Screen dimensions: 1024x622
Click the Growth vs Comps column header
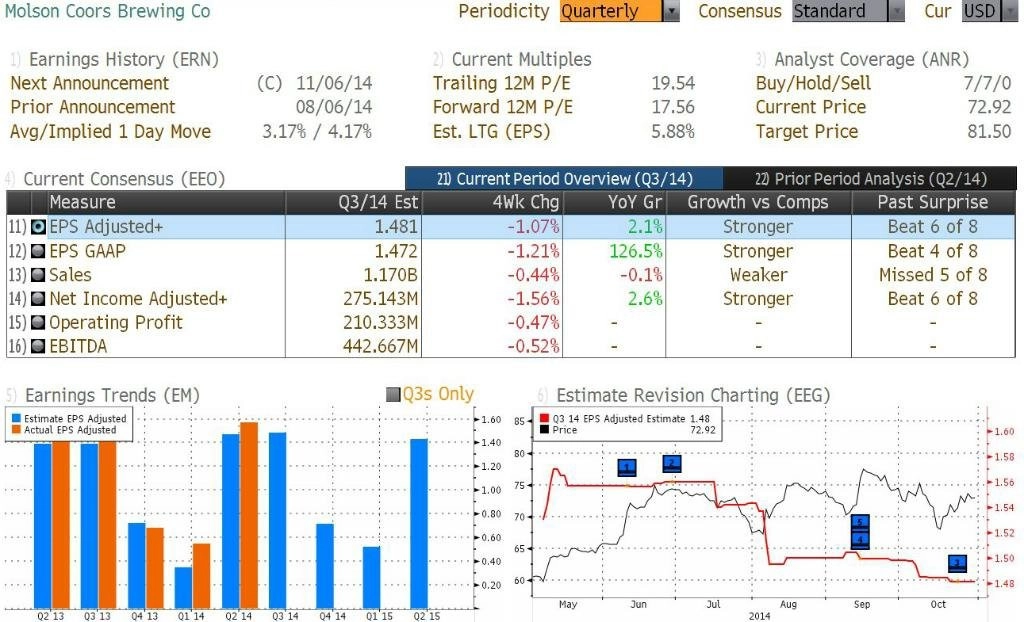[x=758, y=203]
